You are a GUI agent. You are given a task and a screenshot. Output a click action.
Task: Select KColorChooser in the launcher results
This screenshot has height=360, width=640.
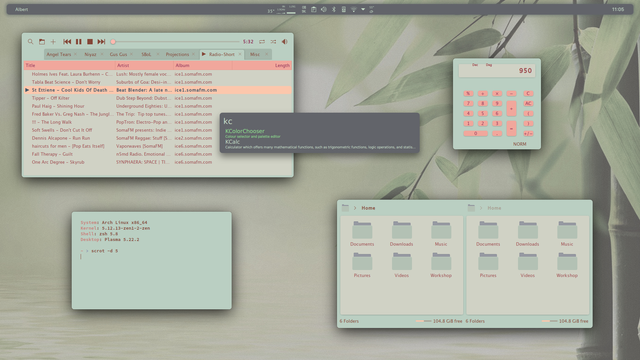click(x=245, y=131)
